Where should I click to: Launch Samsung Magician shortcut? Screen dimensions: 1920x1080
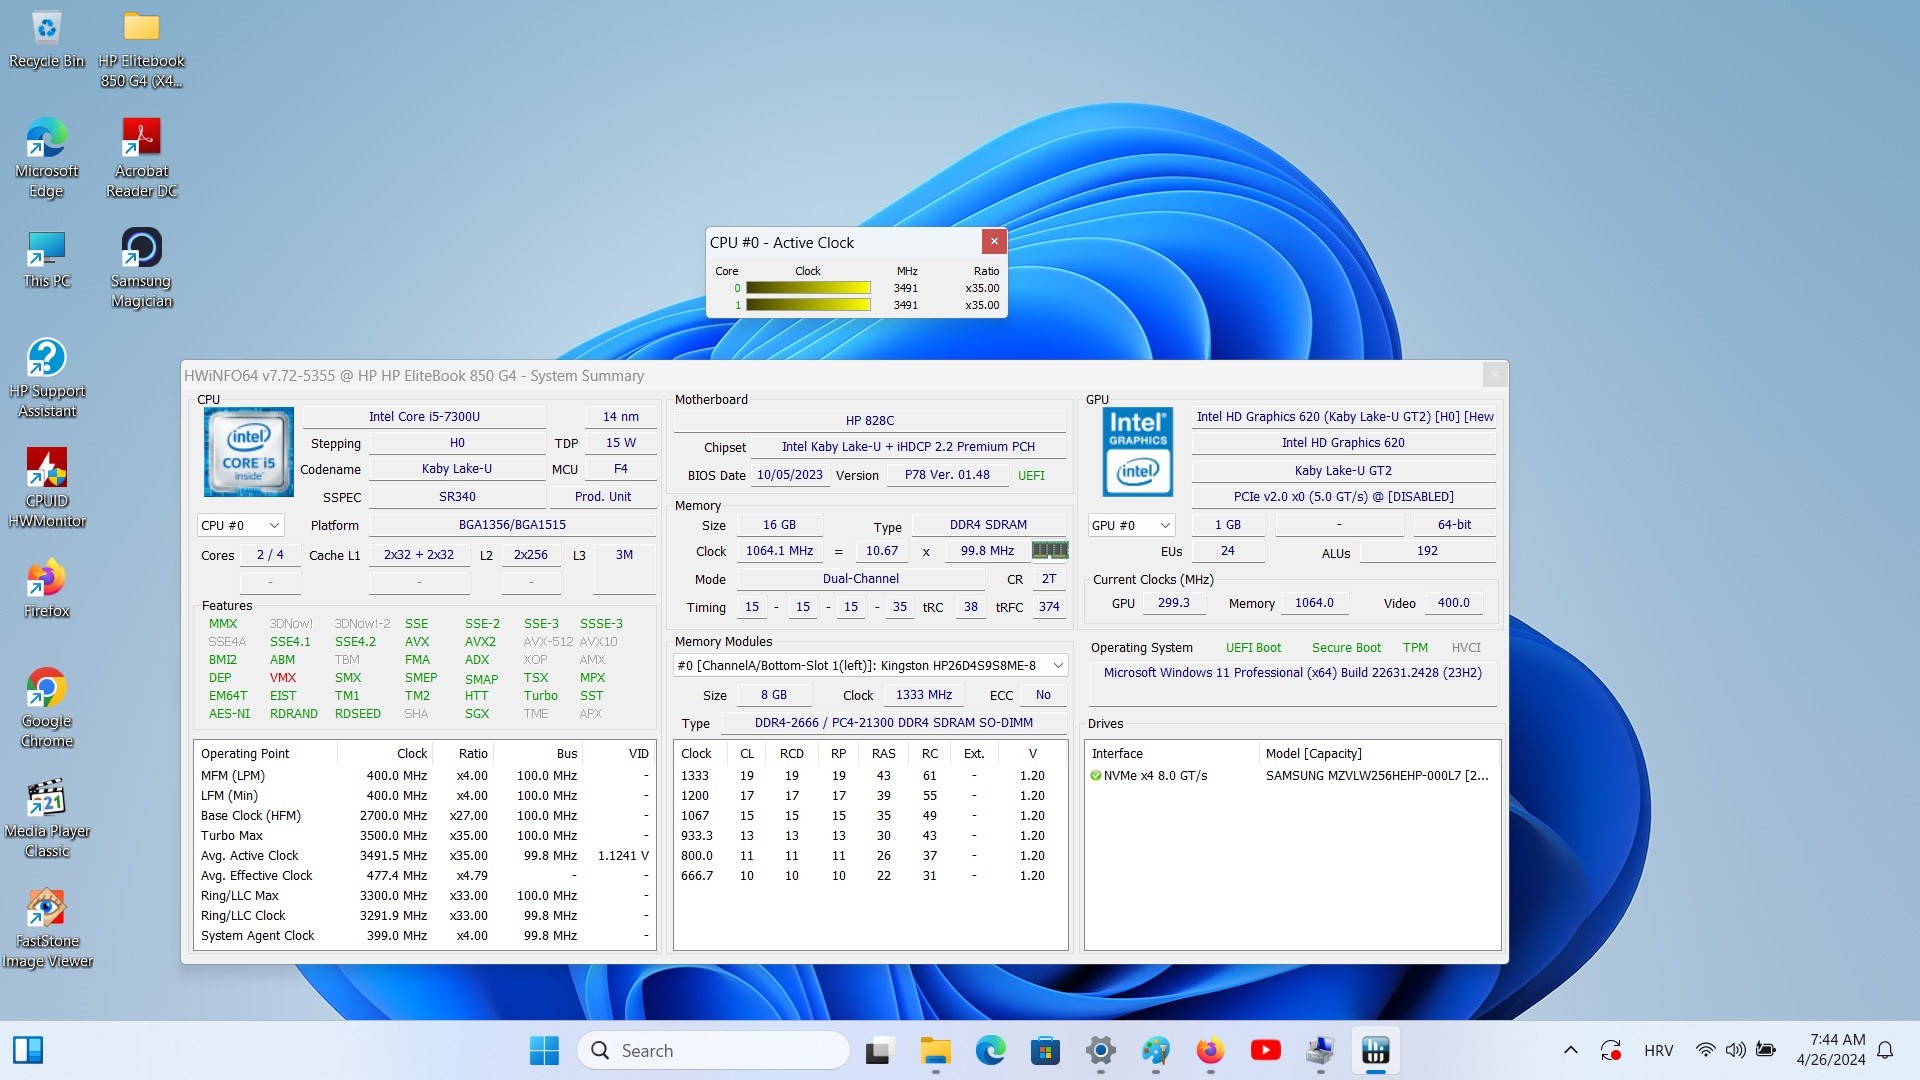pyautogui.click(x=141, y=268)
